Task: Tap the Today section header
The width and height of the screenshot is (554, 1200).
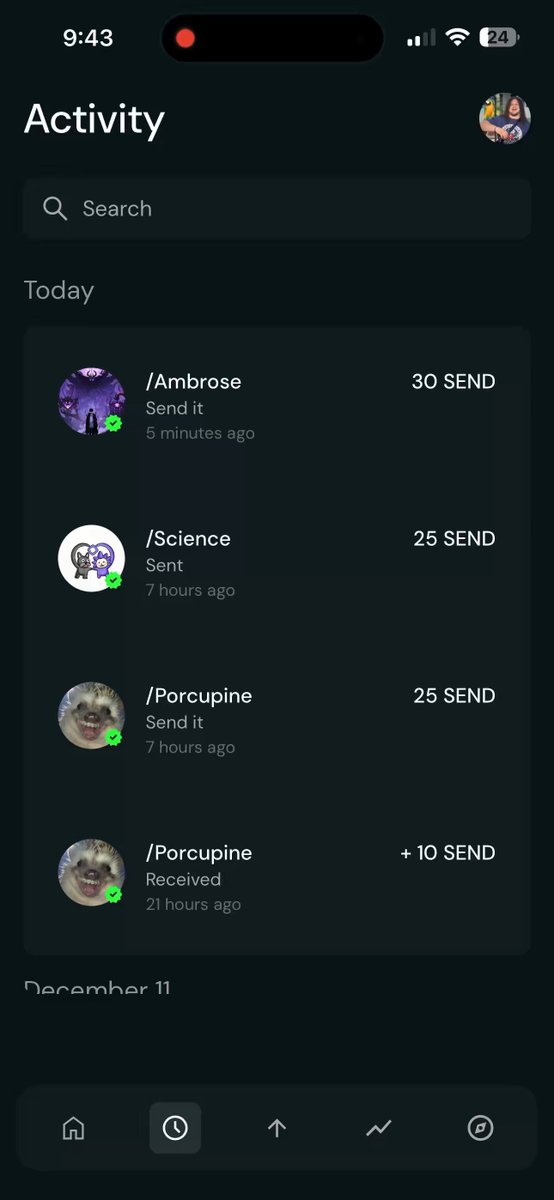Action: pyautogui.click(x=59, y=291)
